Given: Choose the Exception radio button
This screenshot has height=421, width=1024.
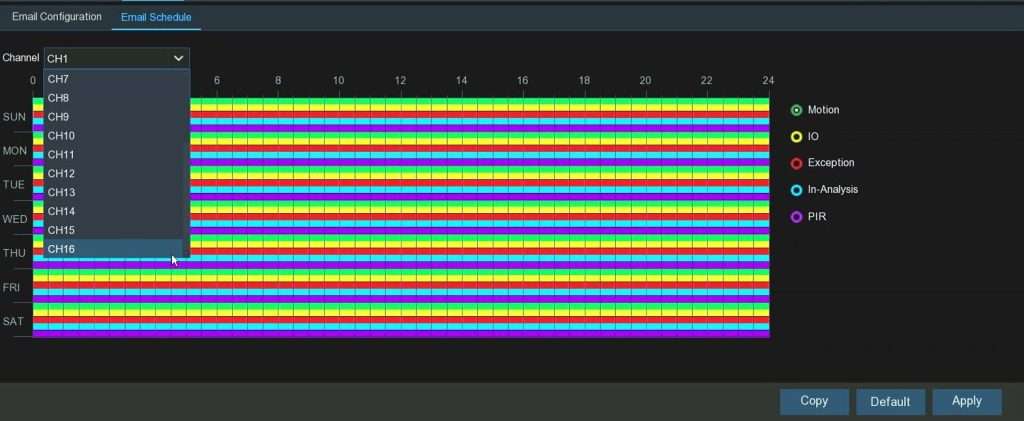Looking at the screenshot, I should [797, 163].
